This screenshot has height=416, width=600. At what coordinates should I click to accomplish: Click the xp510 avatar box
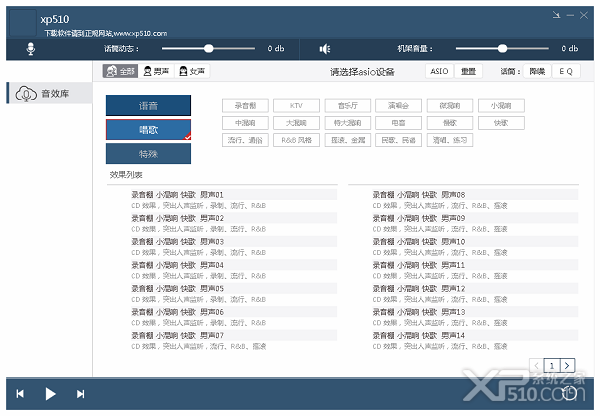(x=23, y=23)
